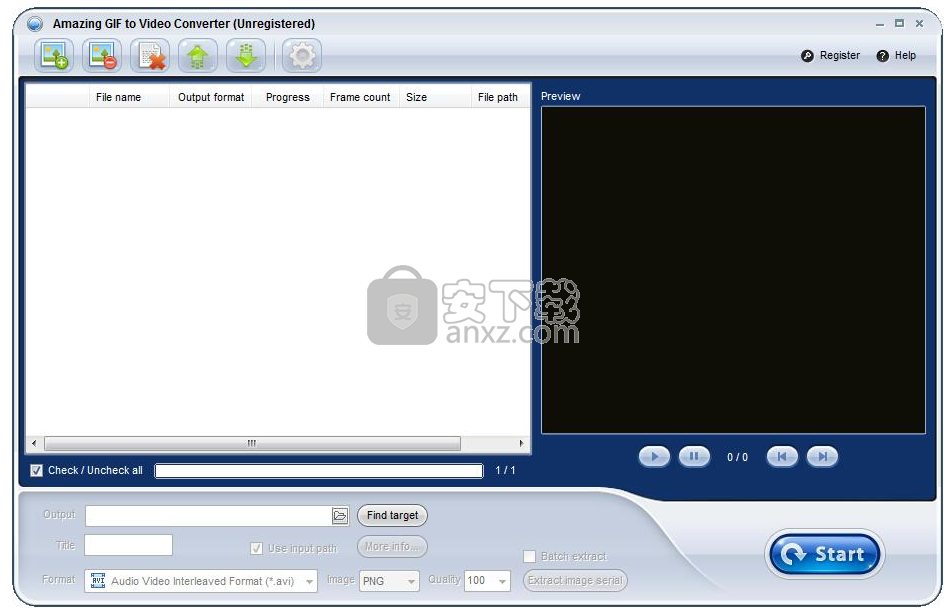Click the More info... button

coord(392,546)
